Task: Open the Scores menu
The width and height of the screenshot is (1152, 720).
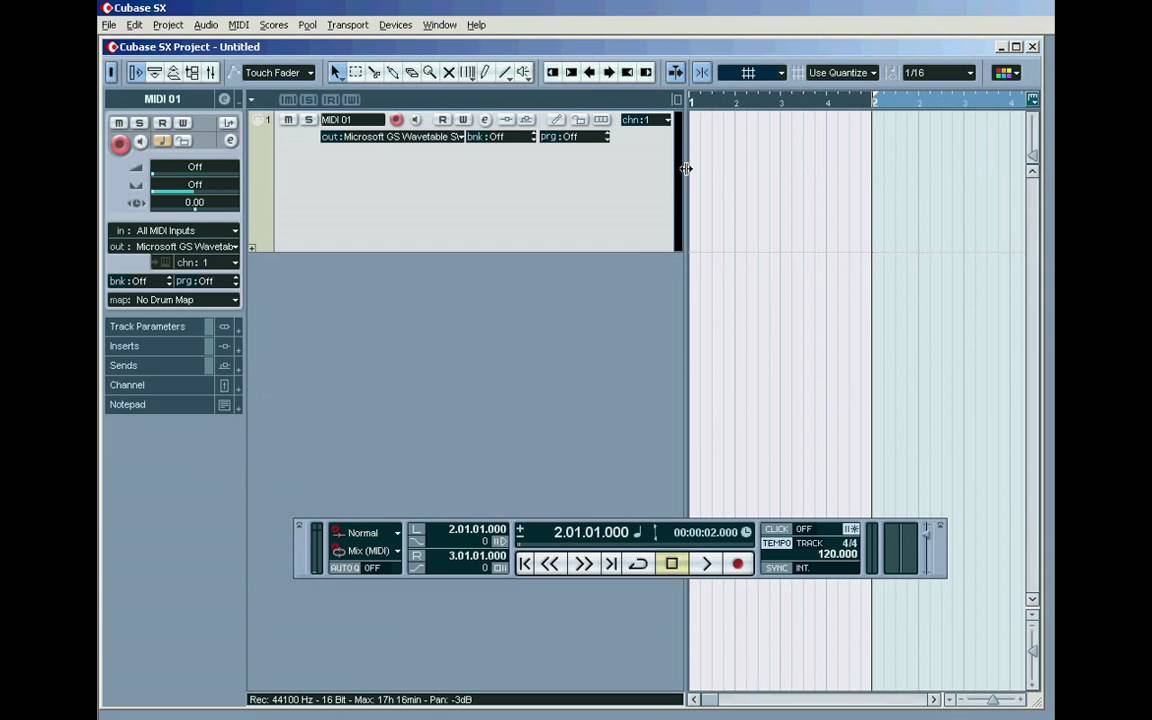Action: pyautogui.click(x=273, y=25)
